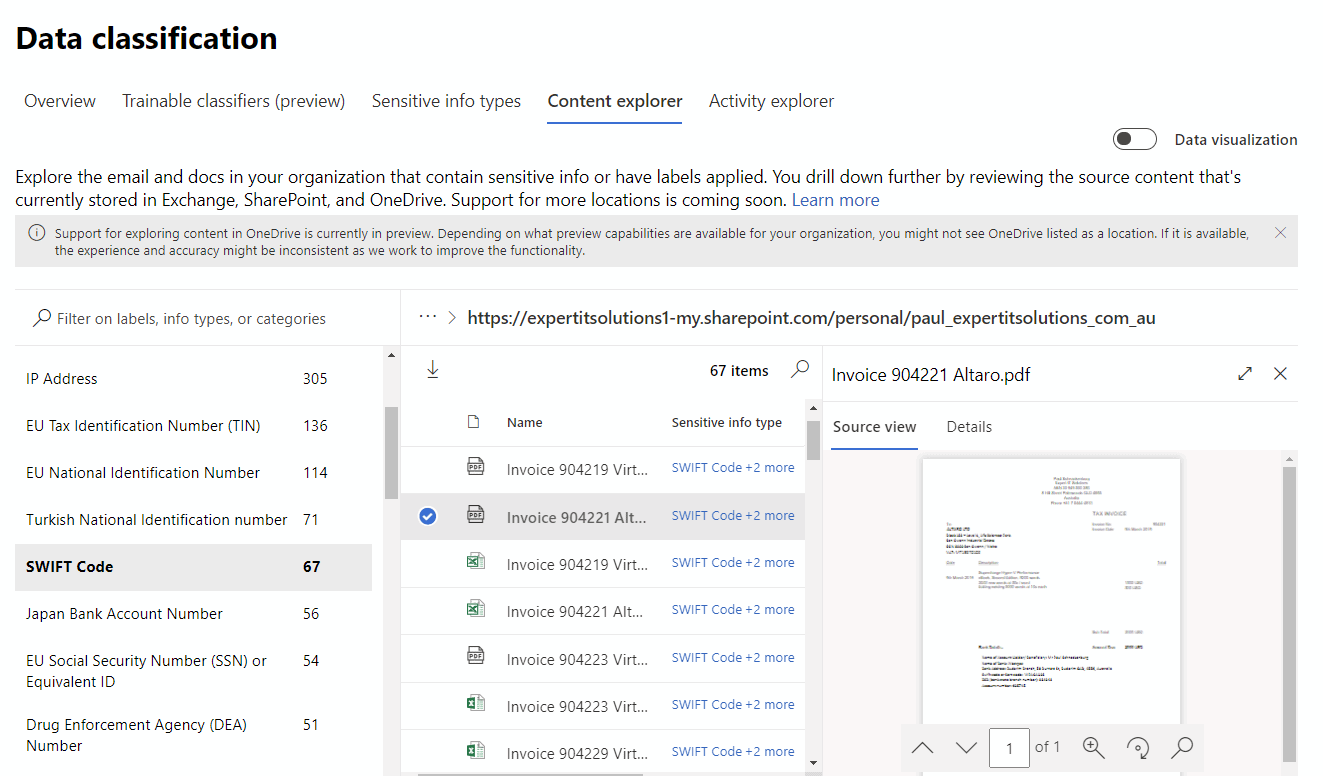The width and height of the screenshot is (1323, 776).
Task: Open the Activity explorer tab
Action: [771, 100]
